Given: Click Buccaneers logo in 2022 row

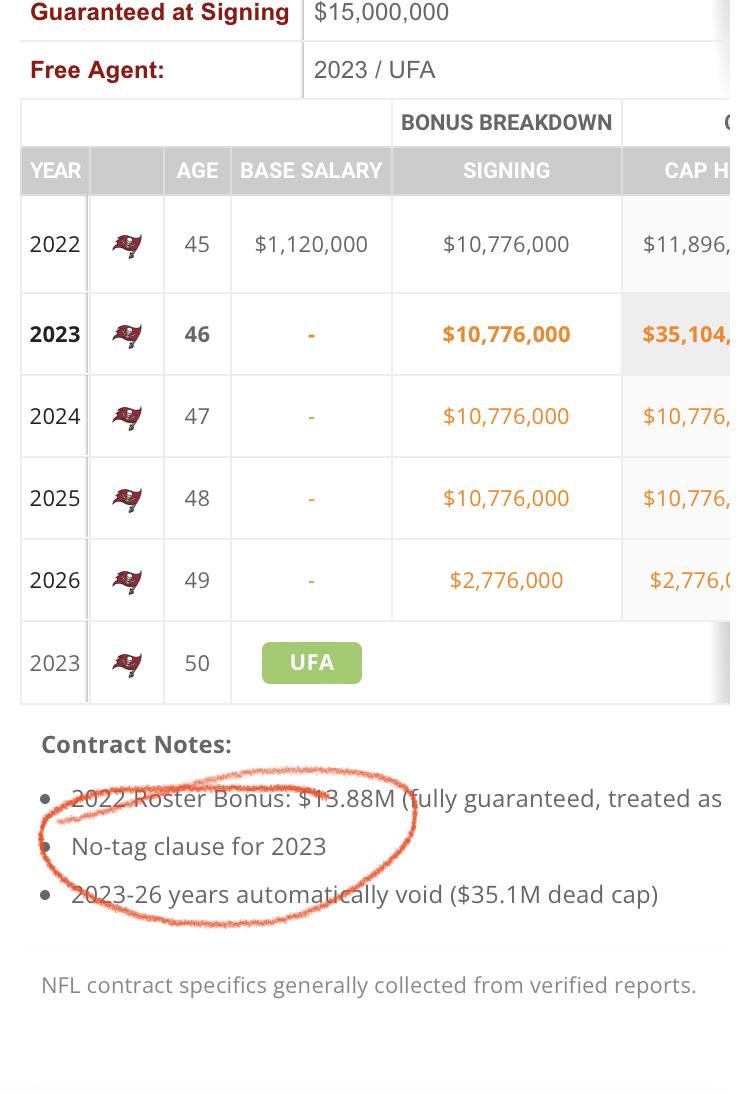Looking at the screenshot, I should pos(127,245).
